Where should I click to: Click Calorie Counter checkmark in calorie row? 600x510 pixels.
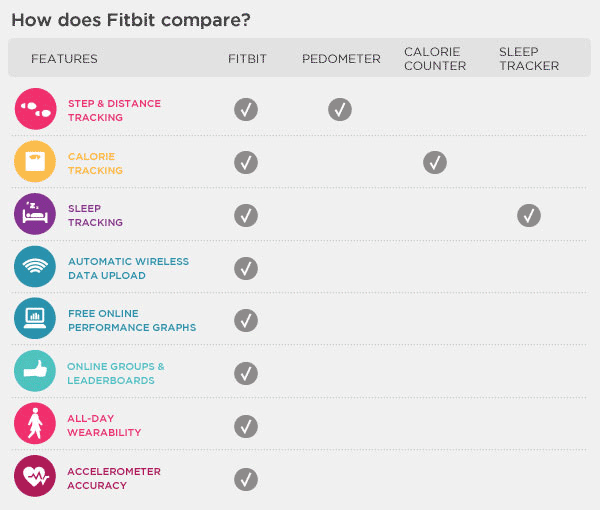[x=434, y=162]
